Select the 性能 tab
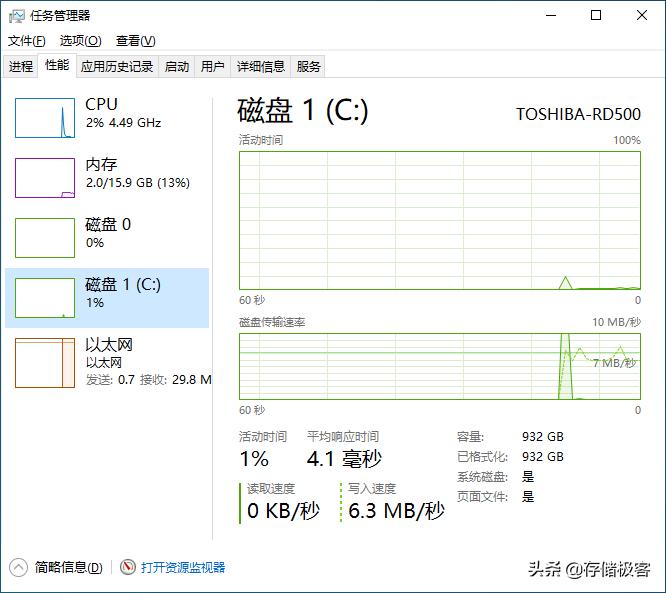Viewport: 666px width, 593px height. click(57, 65)
